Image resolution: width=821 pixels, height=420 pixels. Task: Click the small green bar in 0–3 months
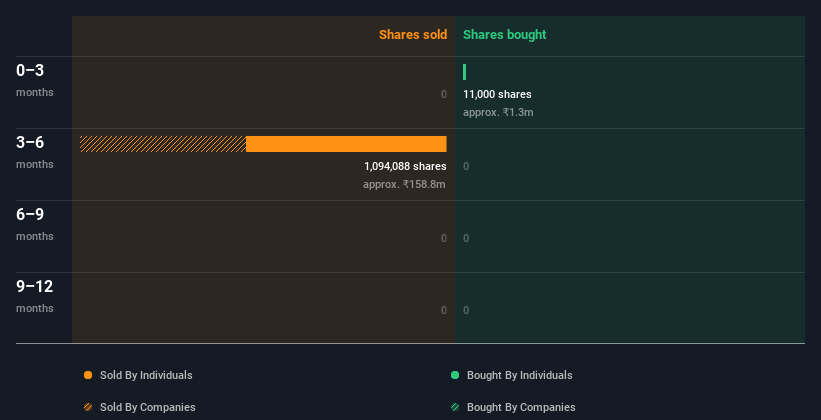pos(464,72)
